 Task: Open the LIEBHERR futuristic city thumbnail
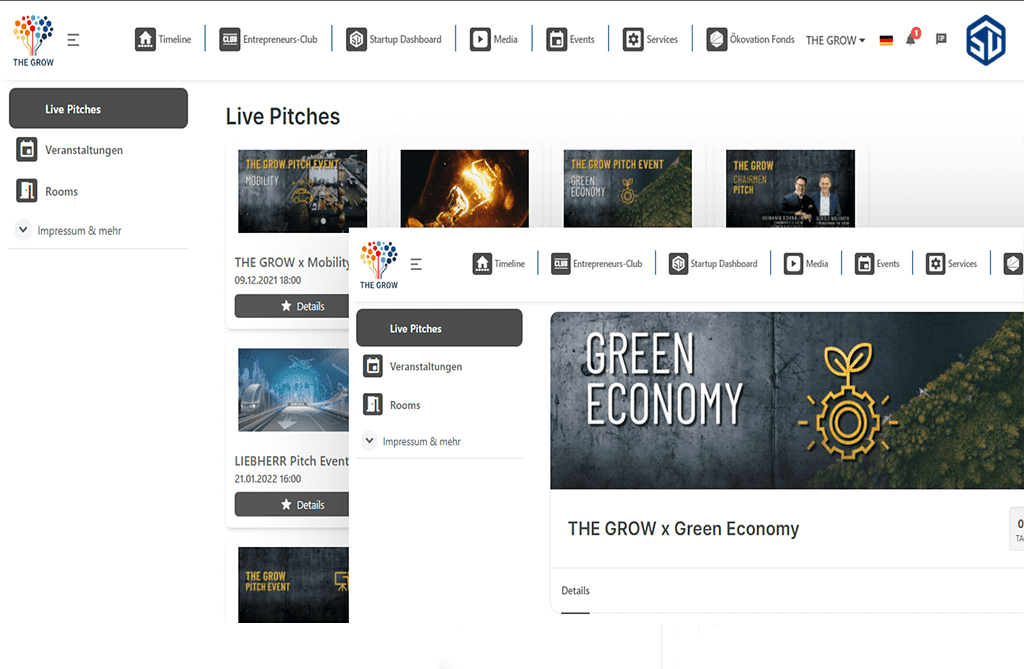tap(293, 389)
